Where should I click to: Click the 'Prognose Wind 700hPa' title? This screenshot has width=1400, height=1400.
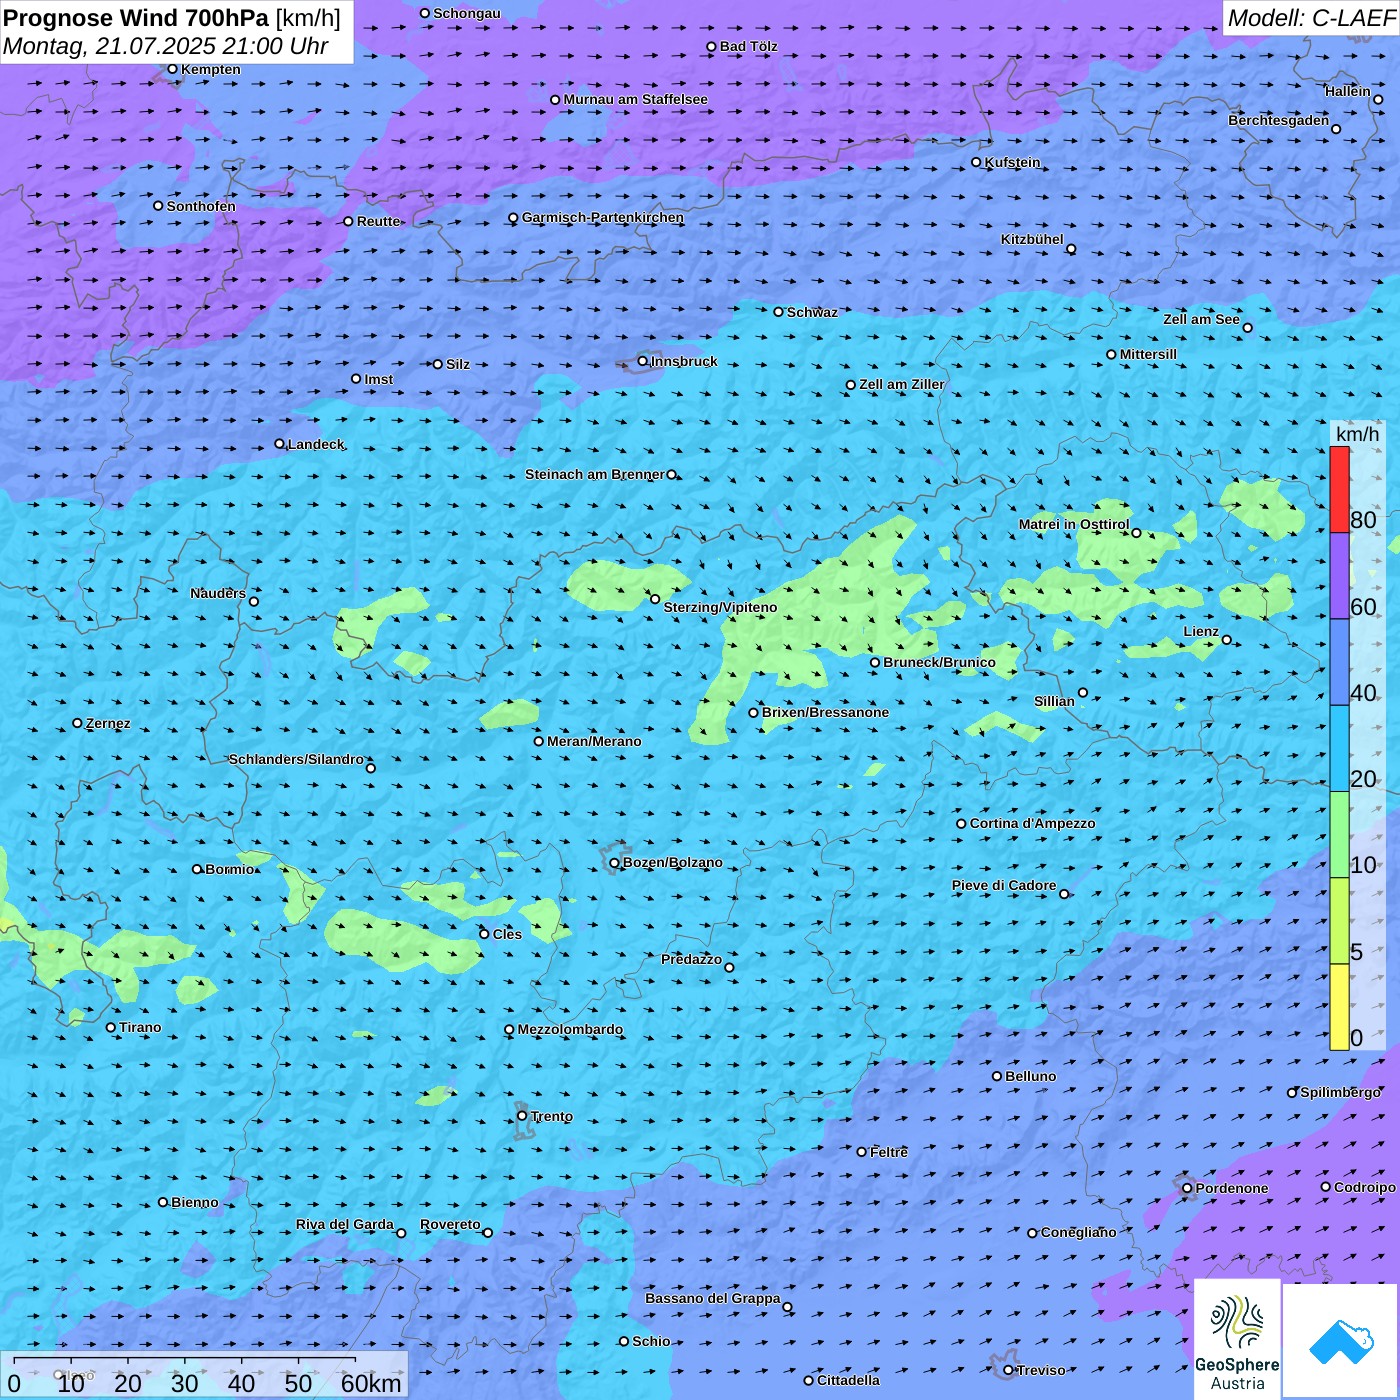tap(136, 18)
